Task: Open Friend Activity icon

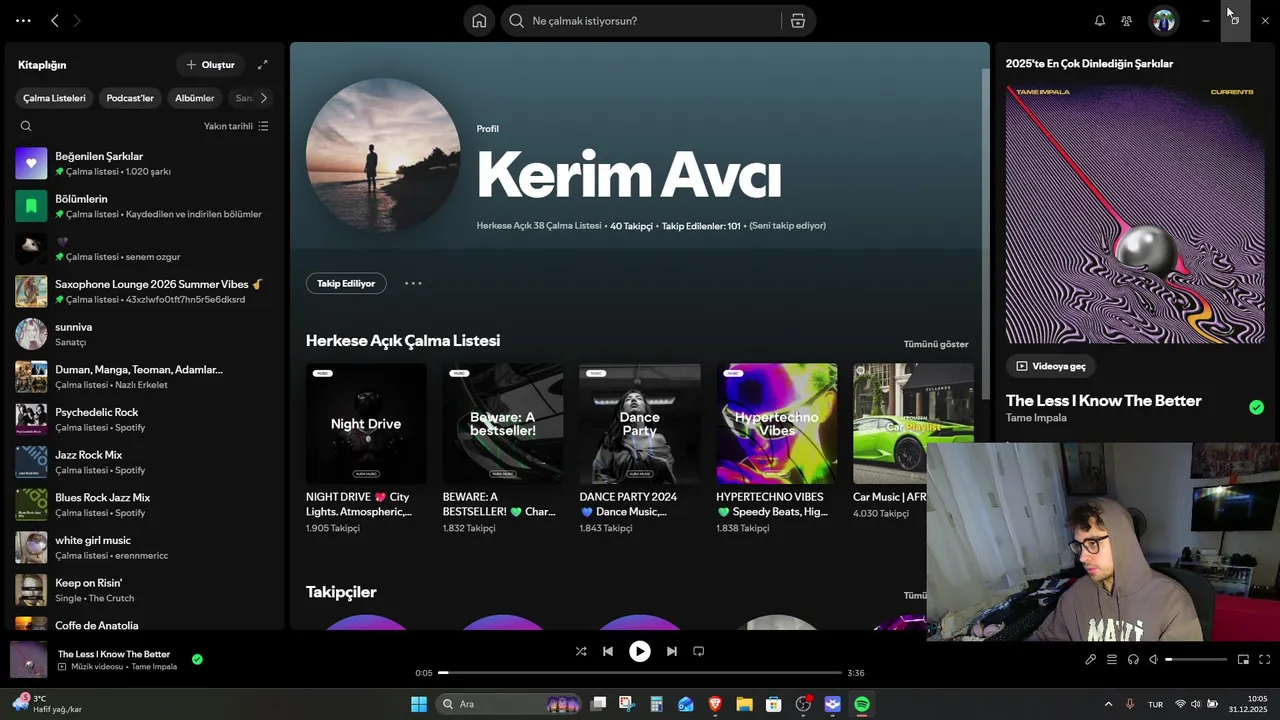Action: click(x=1127, y=21)
